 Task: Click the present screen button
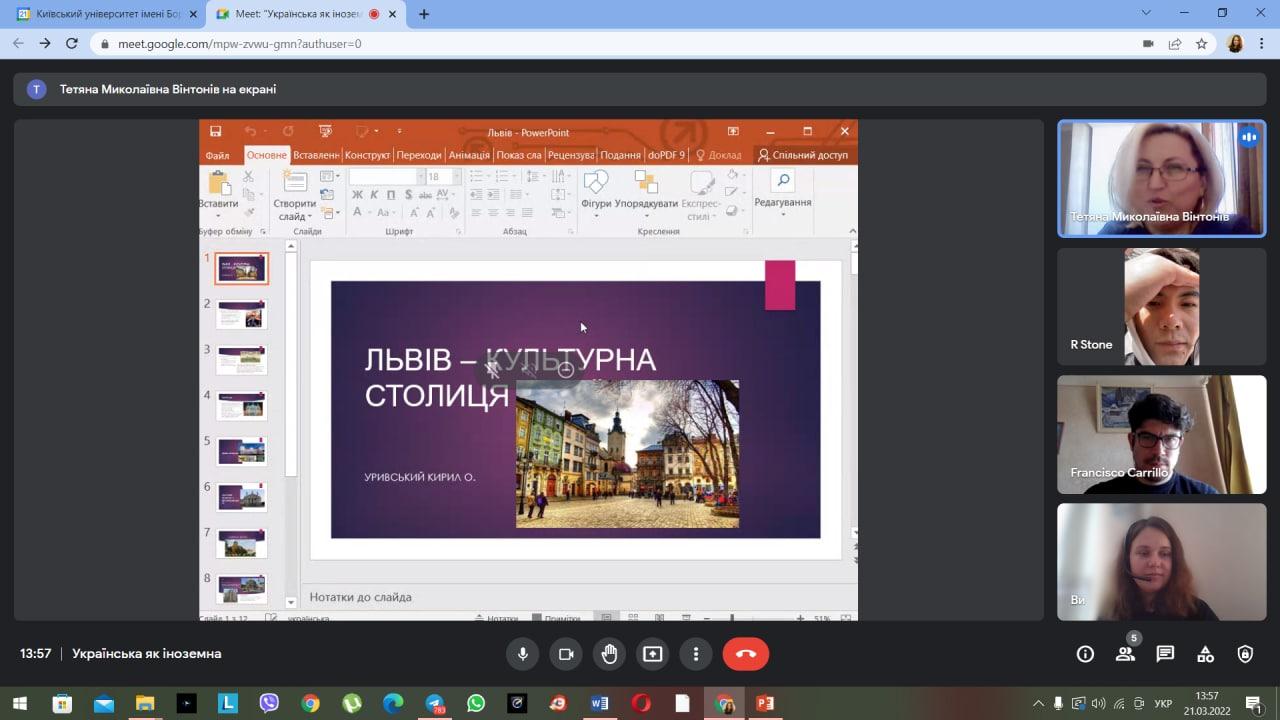click(x=652, y=654)
